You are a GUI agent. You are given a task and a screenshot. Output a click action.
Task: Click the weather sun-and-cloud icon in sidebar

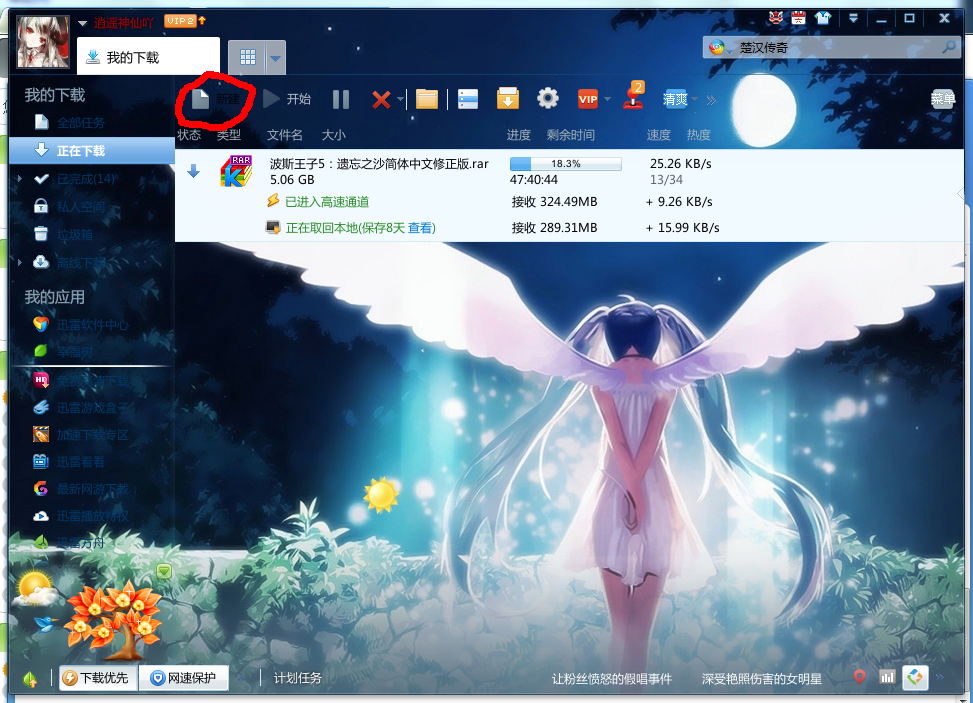35,588
